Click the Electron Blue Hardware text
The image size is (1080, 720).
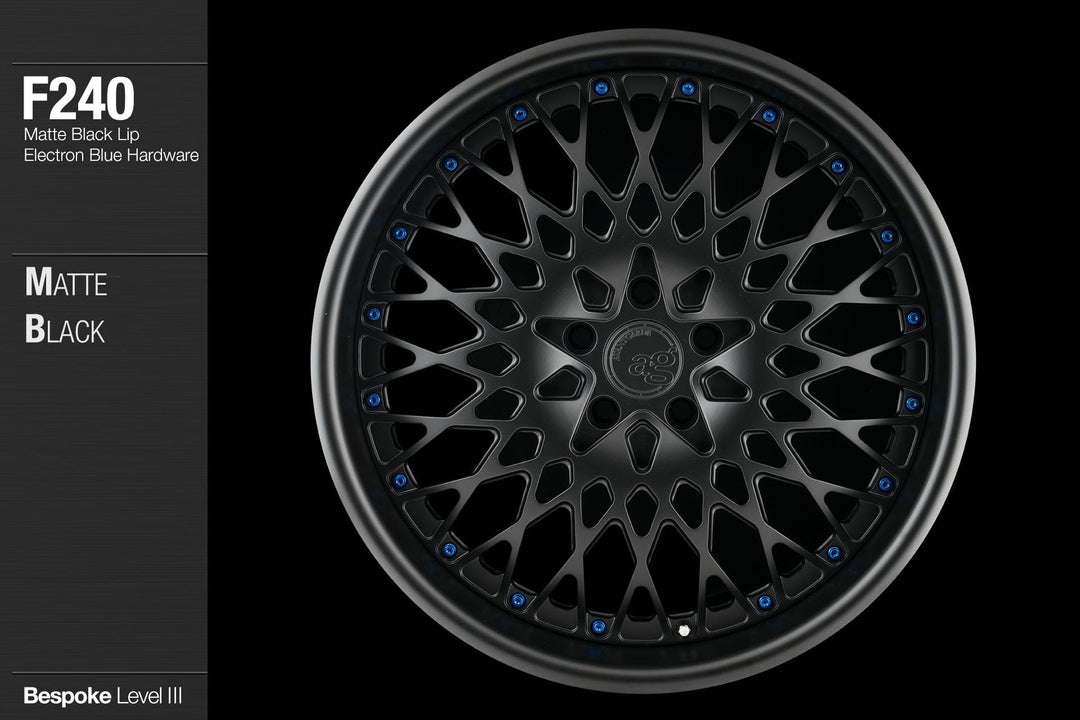pyautogui.click(x=110, y=155)
